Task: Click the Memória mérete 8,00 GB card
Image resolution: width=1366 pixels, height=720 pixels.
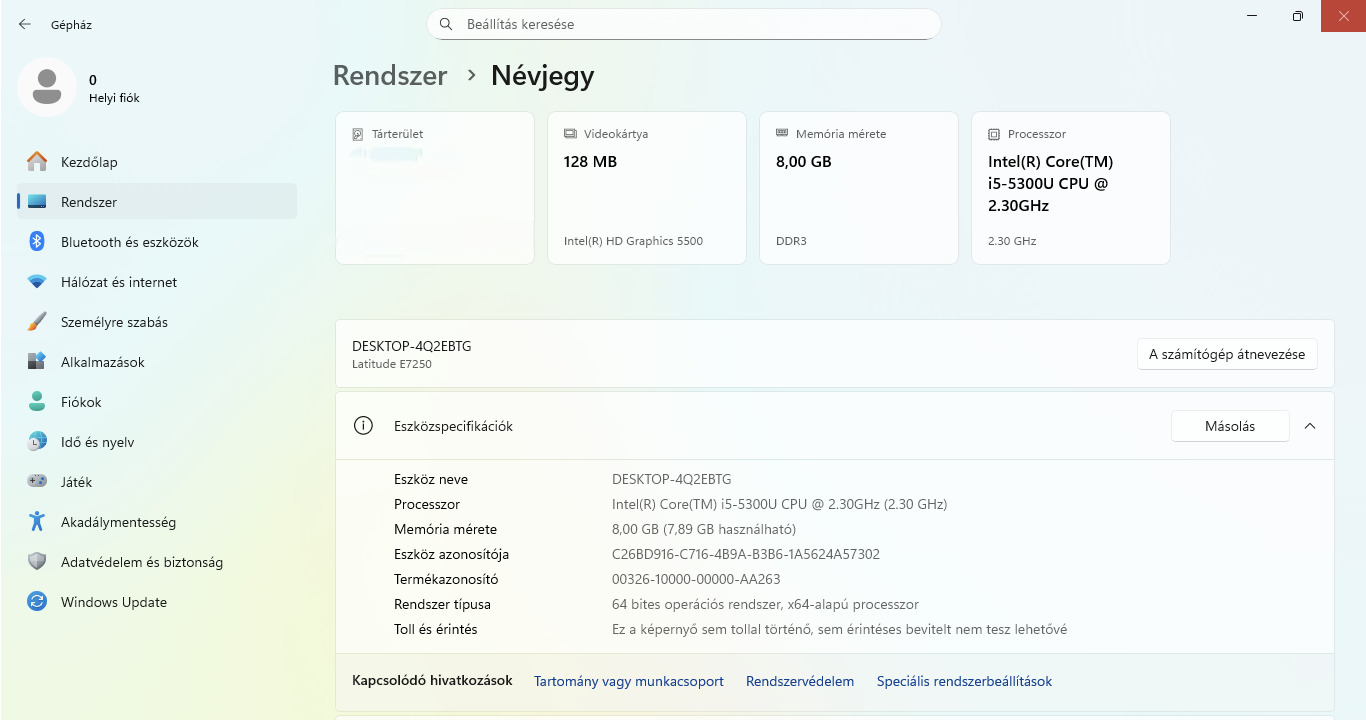Action: coord(859,188)
